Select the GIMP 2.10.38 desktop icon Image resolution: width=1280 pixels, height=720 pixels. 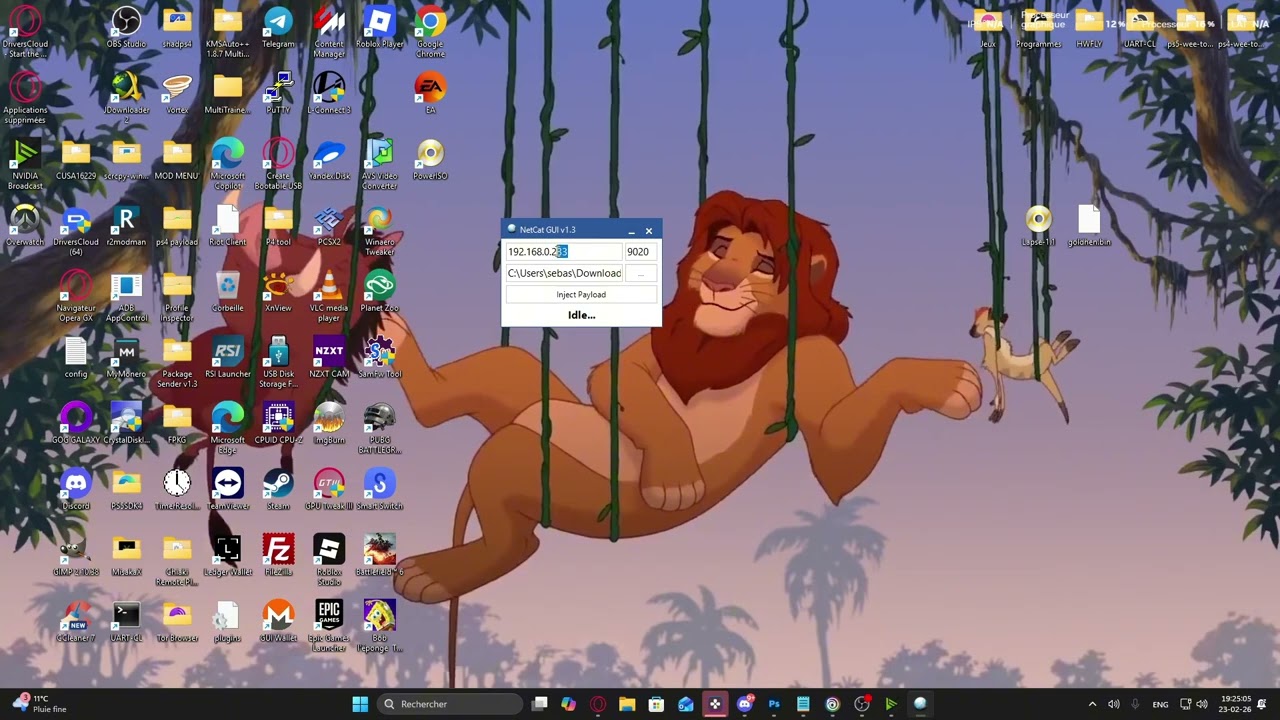click(x=76, y=556)
